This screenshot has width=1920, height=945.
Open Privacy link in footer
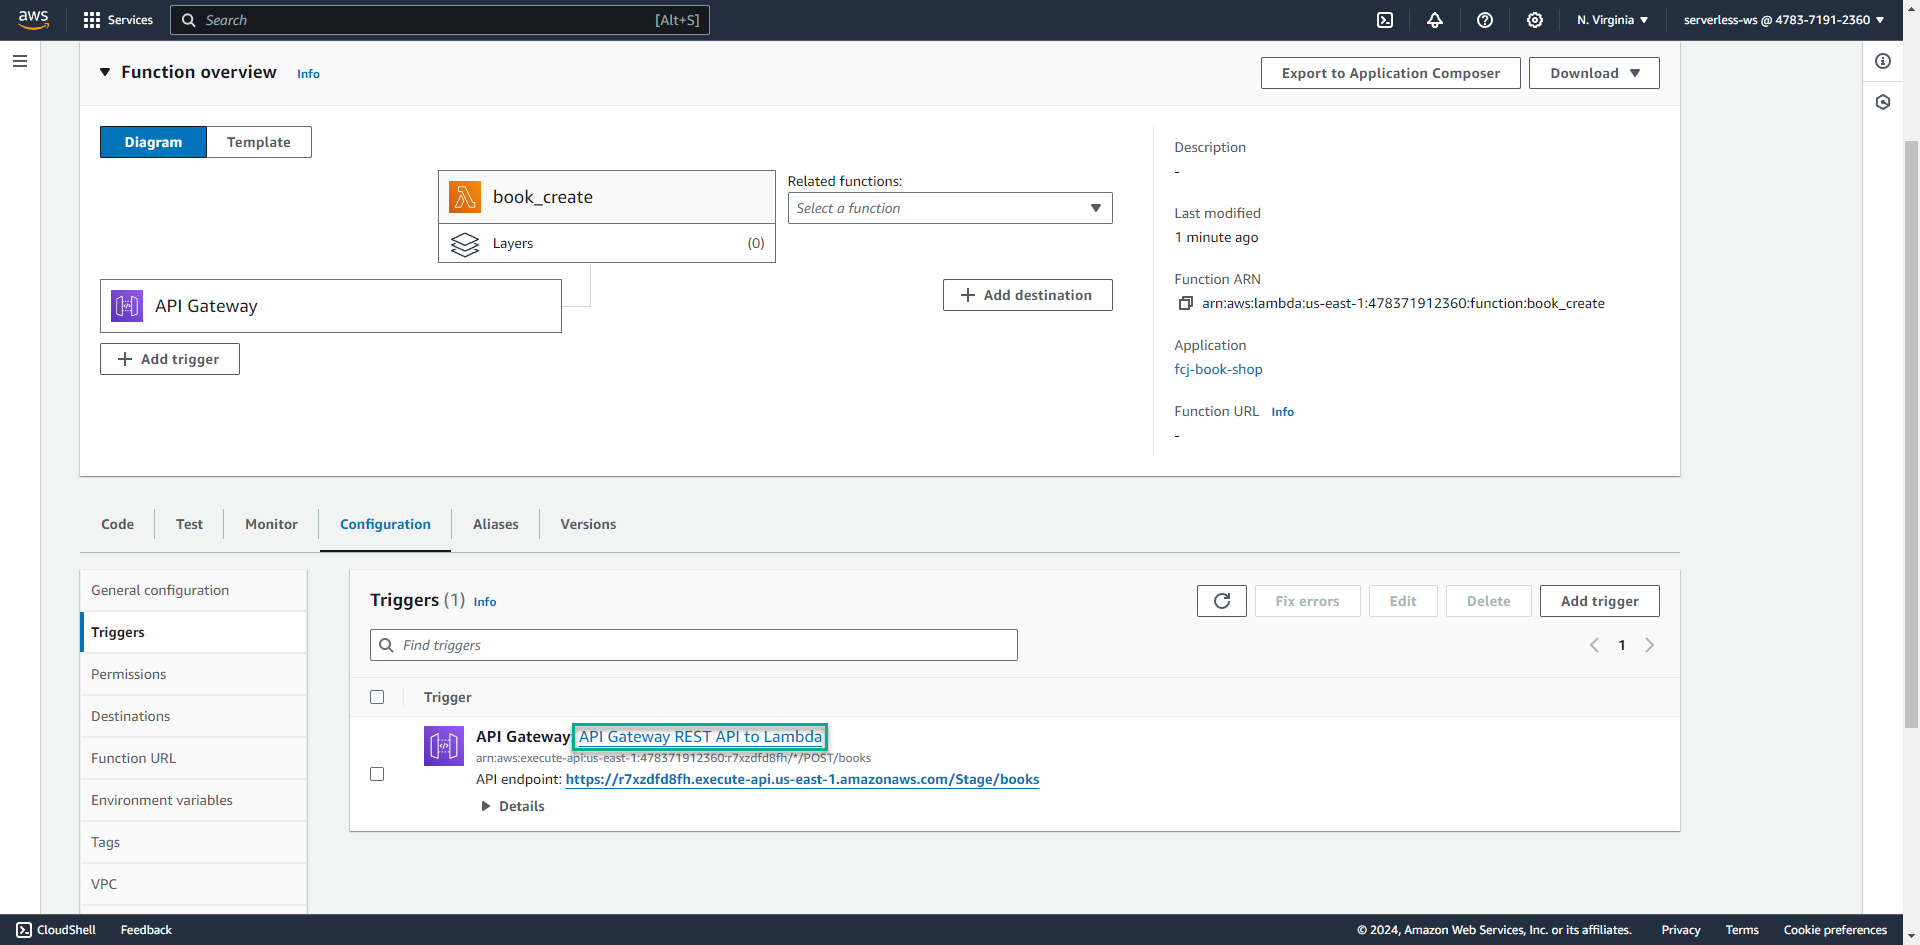click(x=1681, y=930)
